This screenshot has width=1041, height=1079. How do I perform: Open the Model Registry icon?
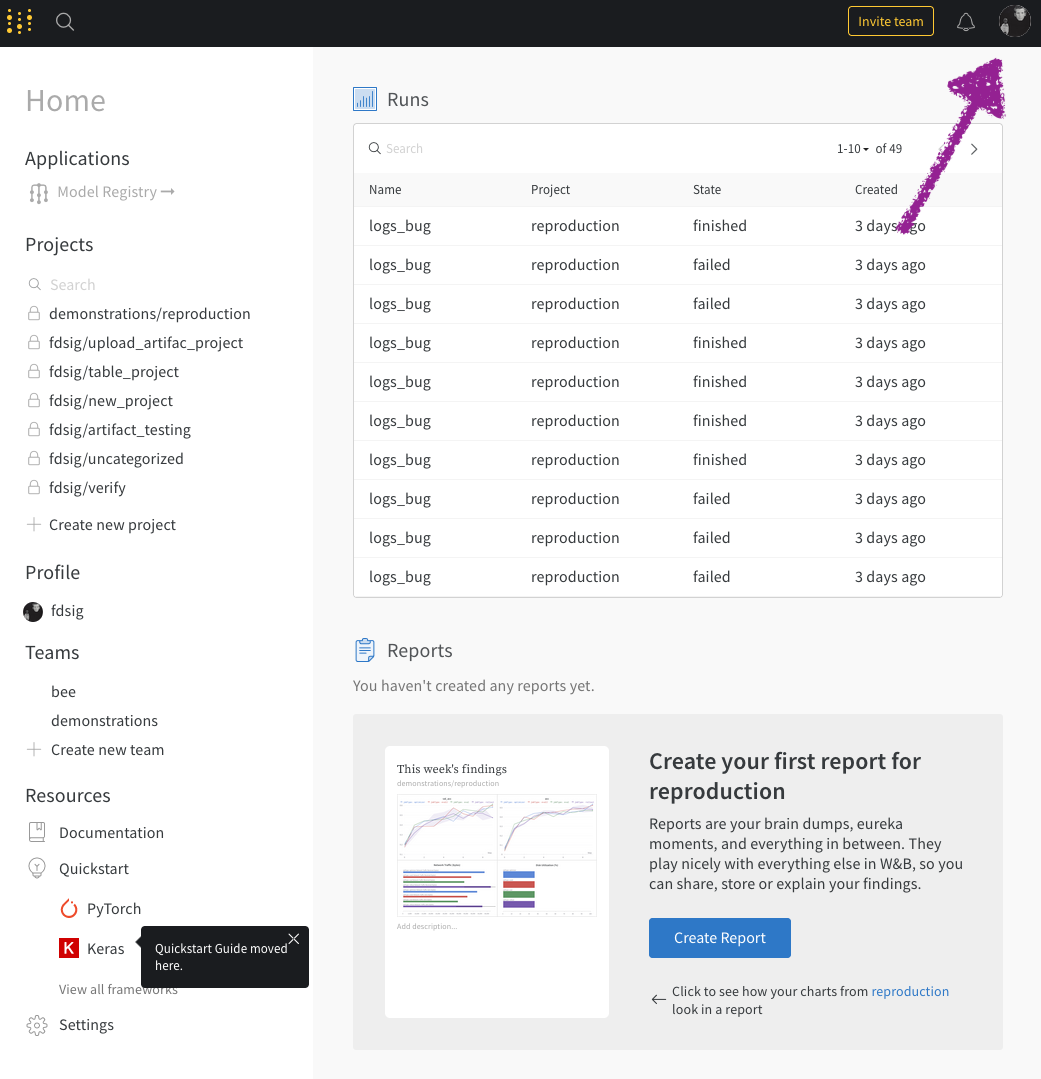[39, 193]
